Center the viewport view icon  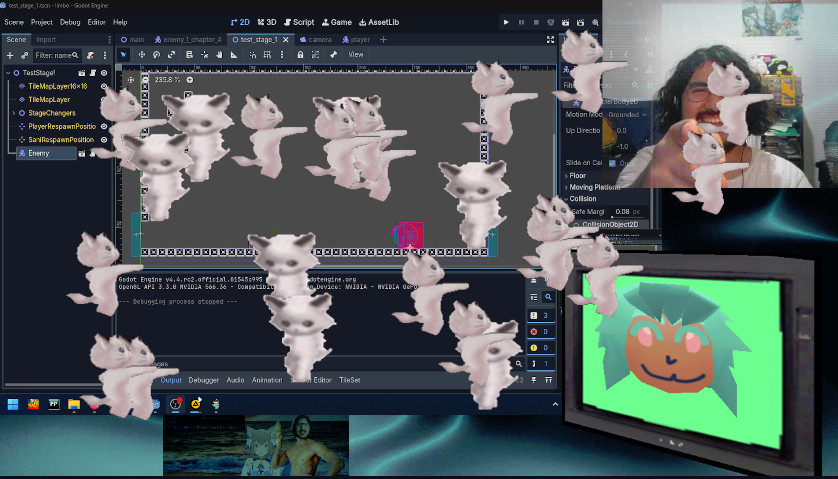pos(131,80)
